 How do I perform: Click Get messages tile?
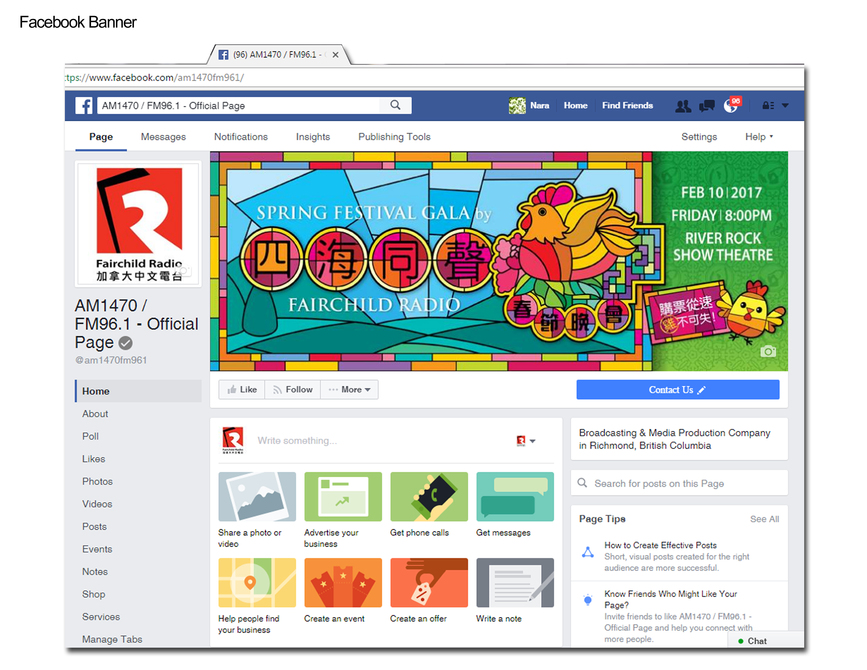pos(515,504)
